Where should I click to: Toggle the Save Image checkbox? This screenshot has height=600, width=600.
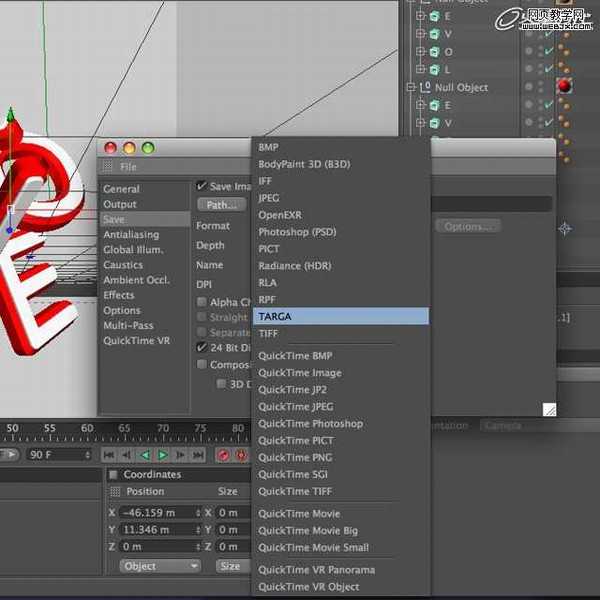click(x=202, y=186)
